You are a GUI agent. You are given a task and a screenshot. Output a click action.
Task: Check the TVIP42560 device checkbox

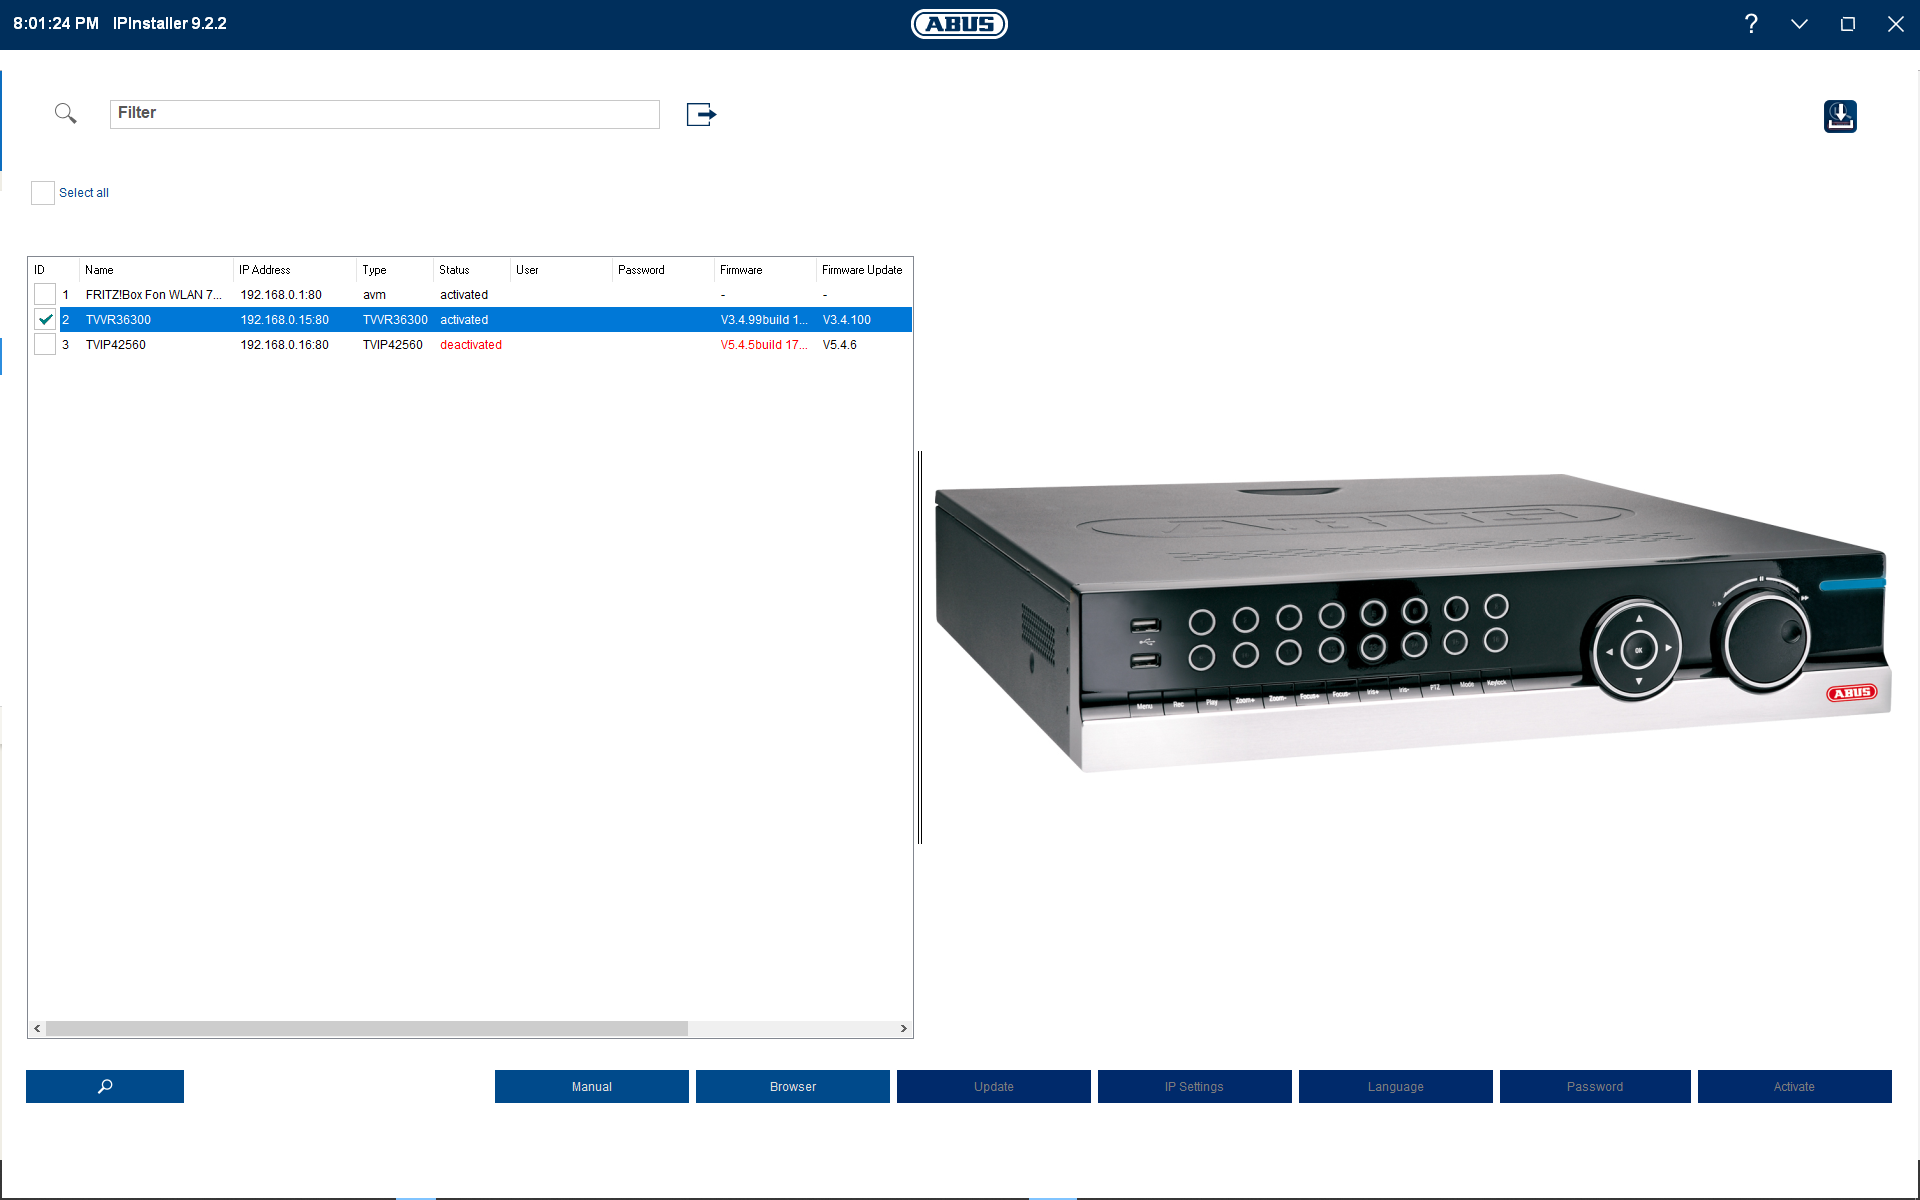(x=45, y=344)
